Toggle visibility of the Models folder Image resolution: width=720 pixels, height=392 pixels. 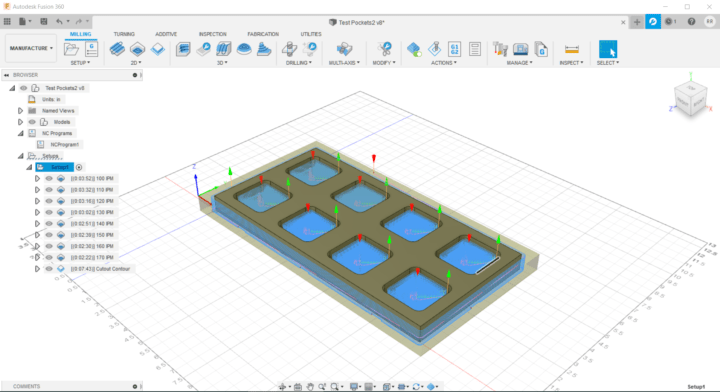click(32, 122)
